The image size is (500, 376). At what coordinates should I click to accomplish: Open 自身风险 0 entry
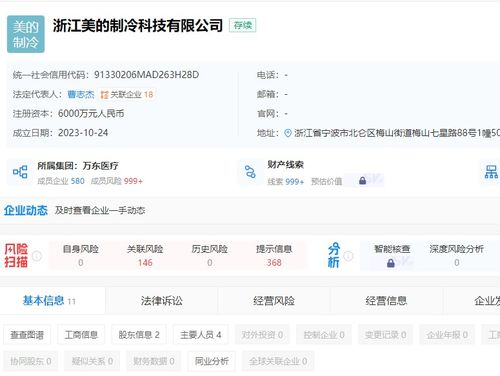click(81, 256)
